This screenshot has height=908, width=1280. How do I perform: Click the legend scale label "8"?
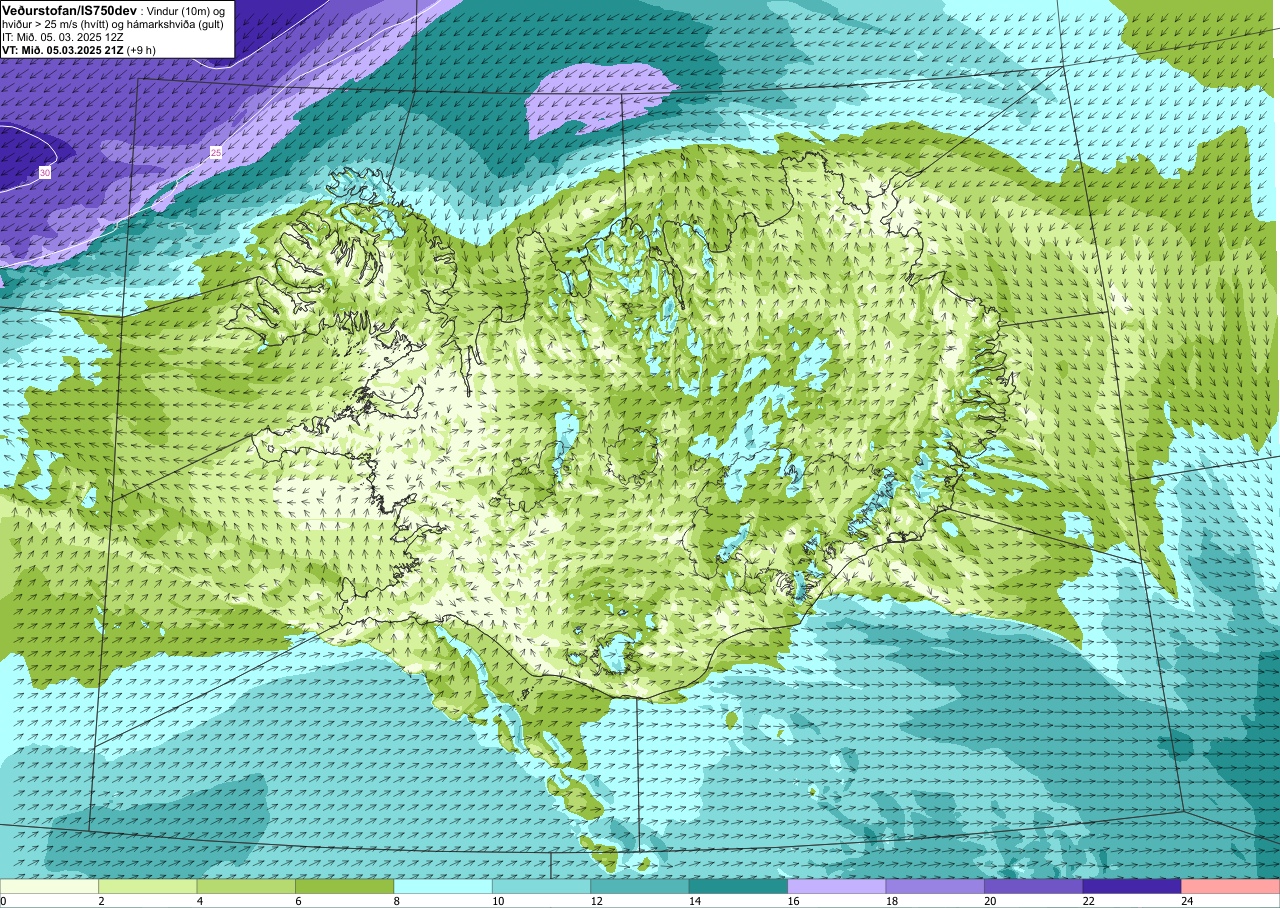pos(397,901)
